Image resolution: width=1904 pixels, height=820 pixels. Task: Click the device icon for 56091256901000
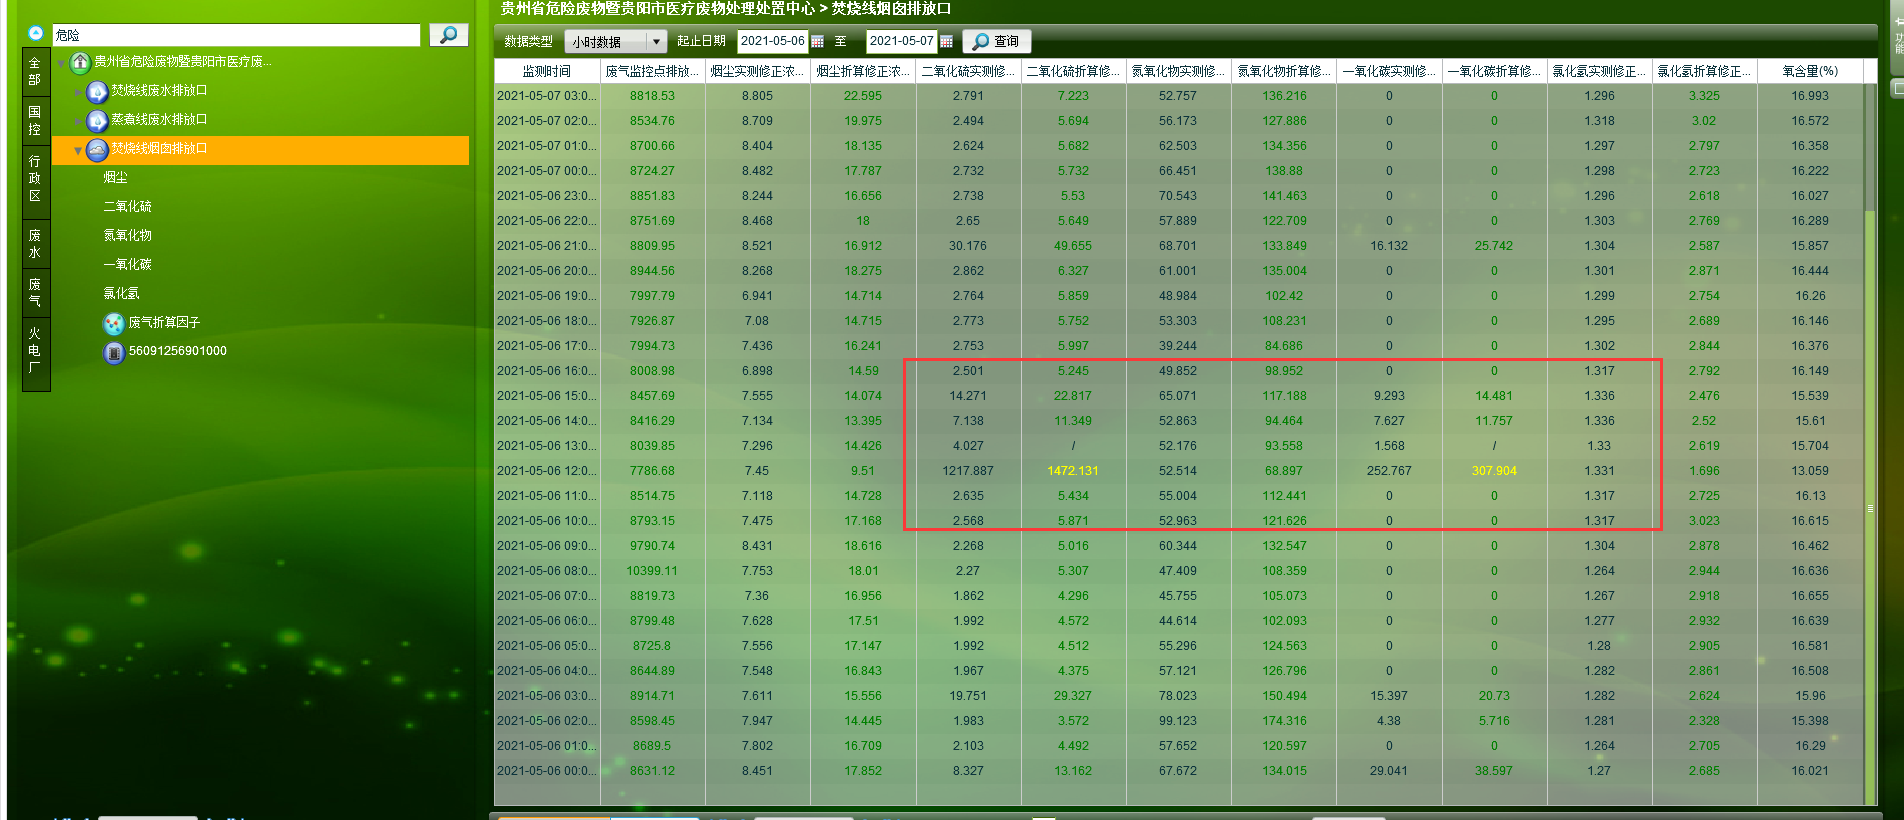(114, 352)
